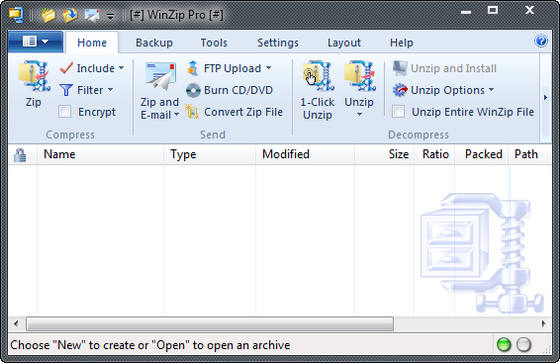Viewport: 560px width, 363px height.
Task: Sort by the Modified column header
Action: click(305, 154)
